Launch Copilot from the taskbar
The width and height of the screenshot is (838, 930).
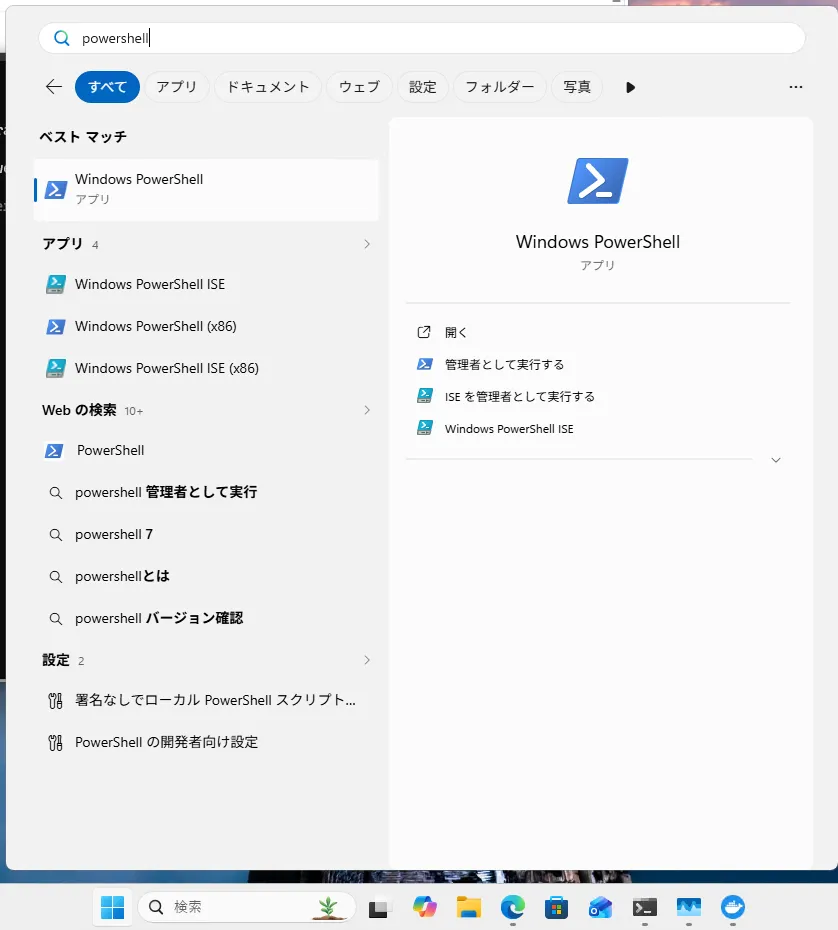[425, 907]
